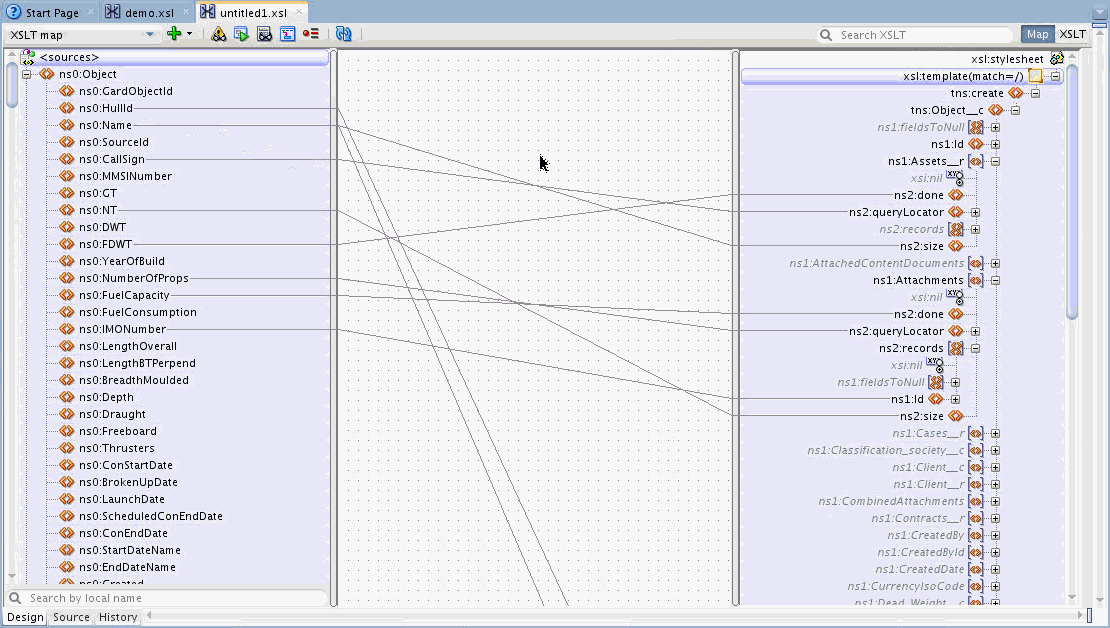The image size is (1110, 628).
Task: Click the green plus add icon
Action: click(174, 33)
